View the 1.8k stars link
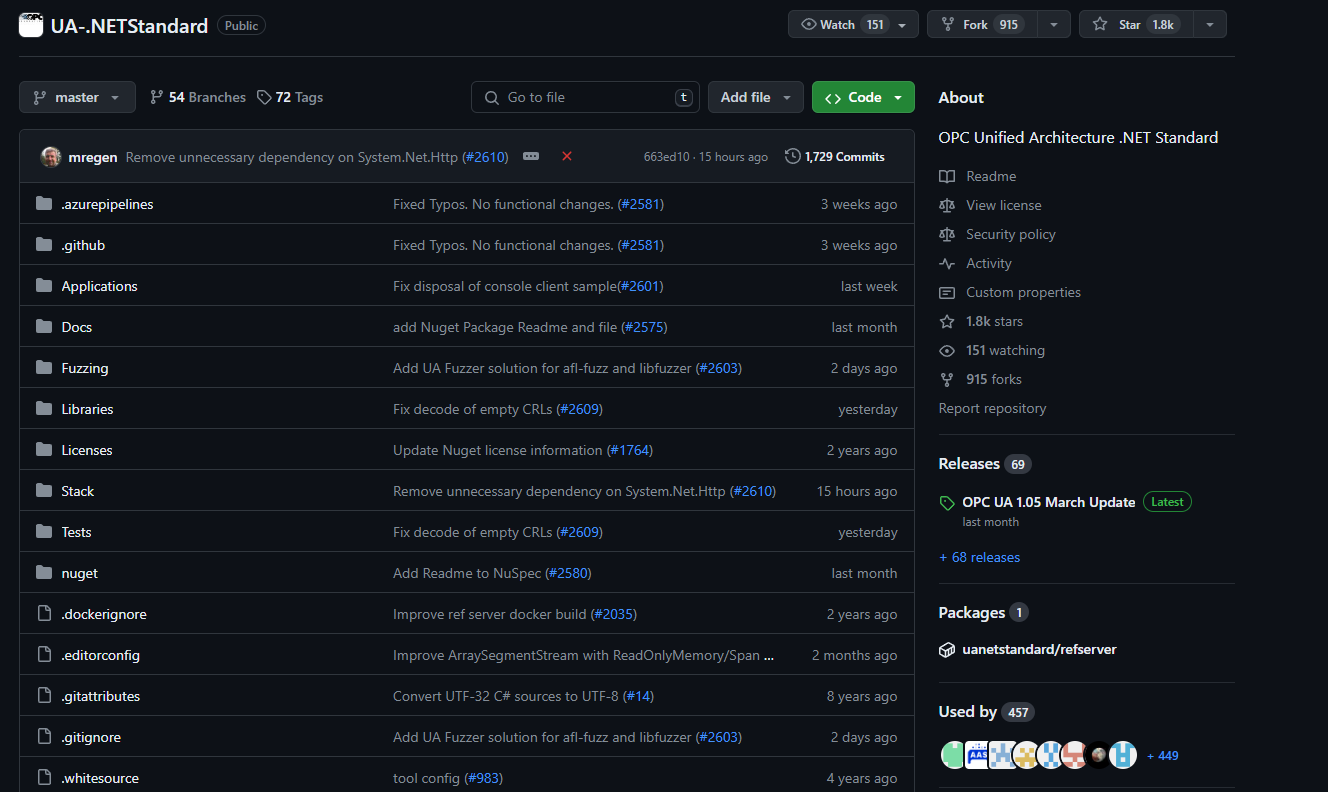Viewport: 1328px width, 792px height. point(994,321)
